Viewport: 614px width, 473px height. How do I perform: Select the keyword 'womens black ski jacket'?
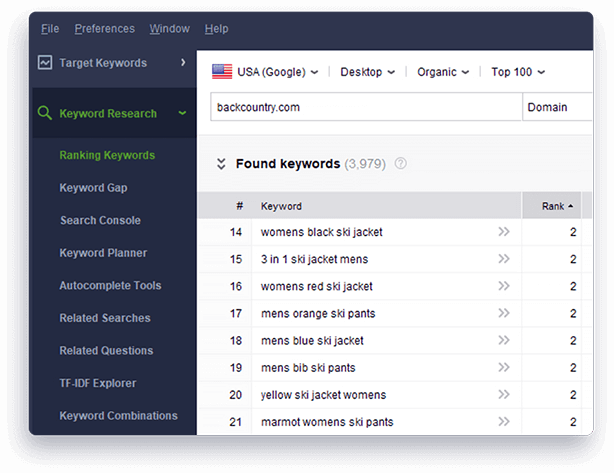(x=321, y=232)
